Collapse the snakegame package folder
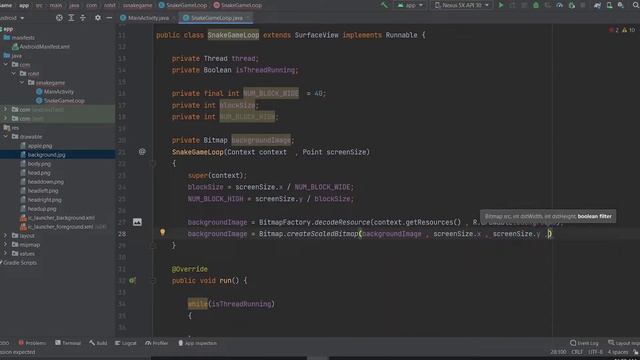 (22, 82)
